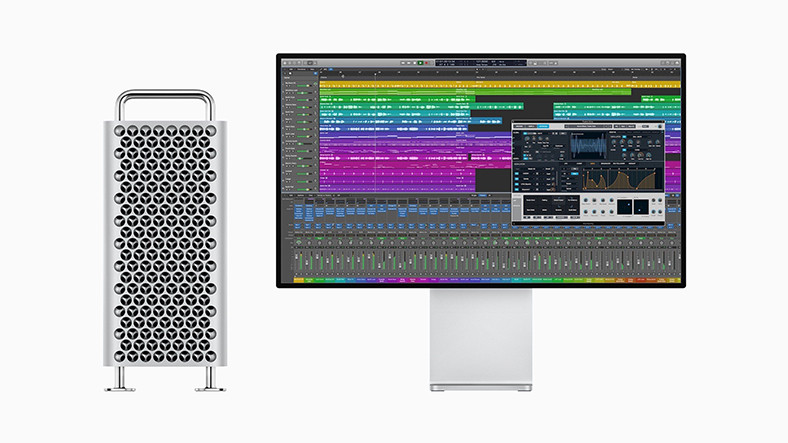Switch to the Simple tab in Alchemy
The image size is (788, 443).
(532, 126)
